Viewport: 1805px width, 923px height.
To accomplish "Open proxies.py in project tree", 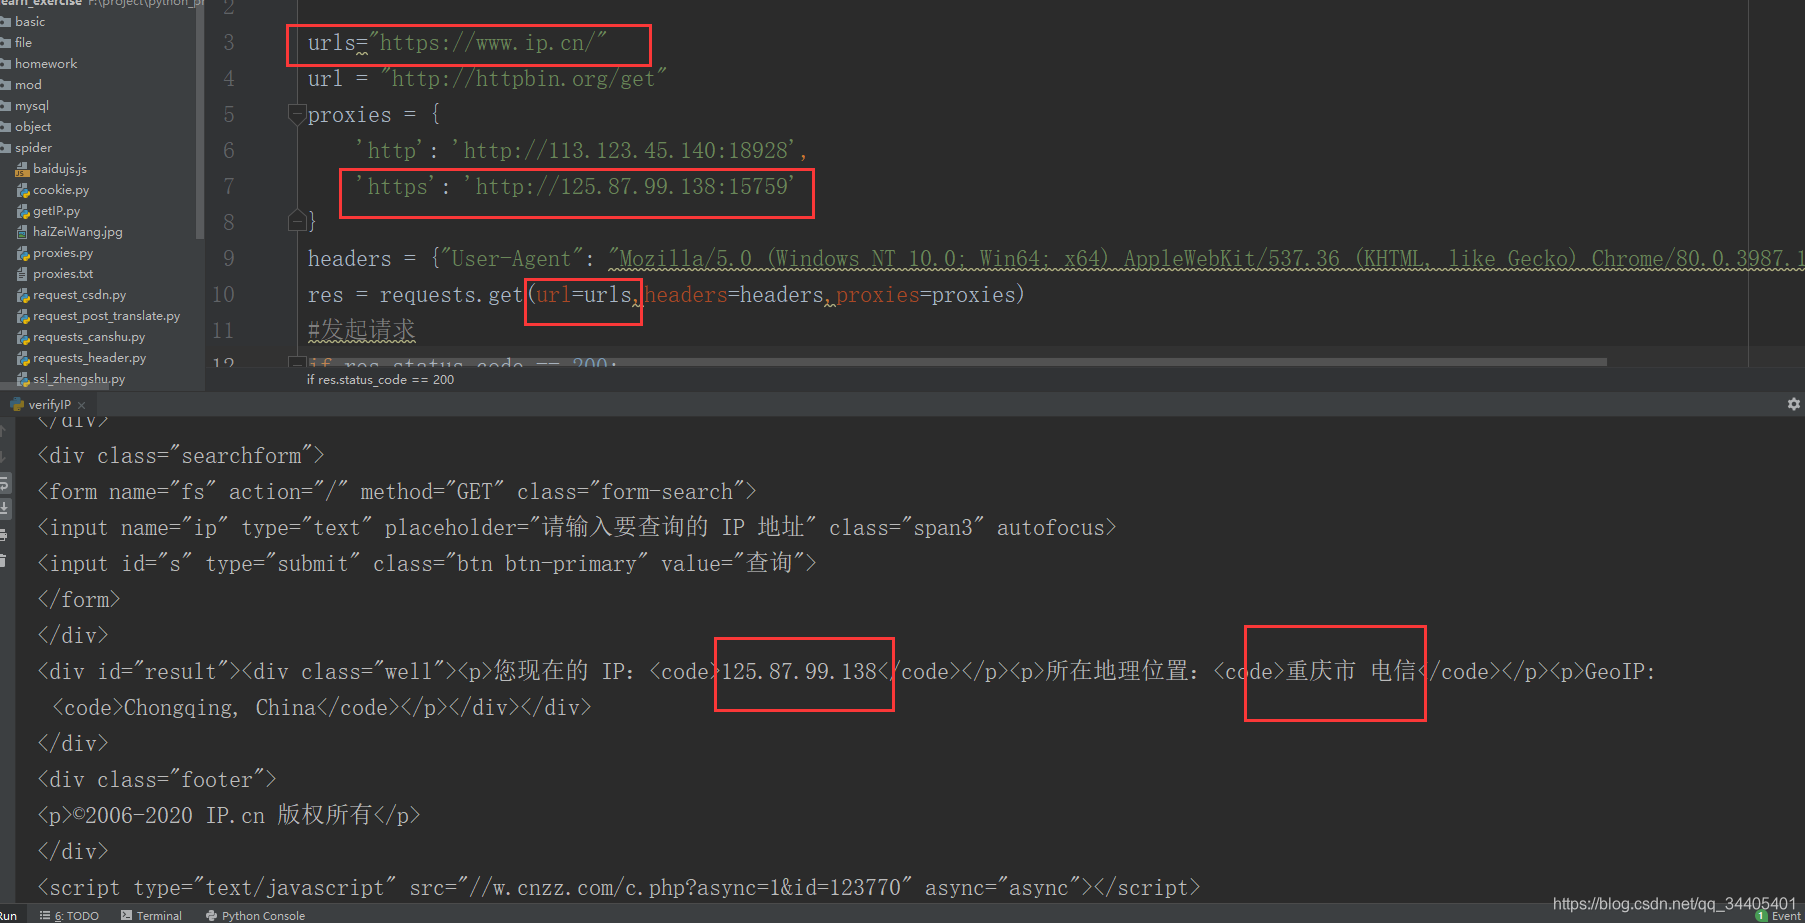I will [63, 253].
